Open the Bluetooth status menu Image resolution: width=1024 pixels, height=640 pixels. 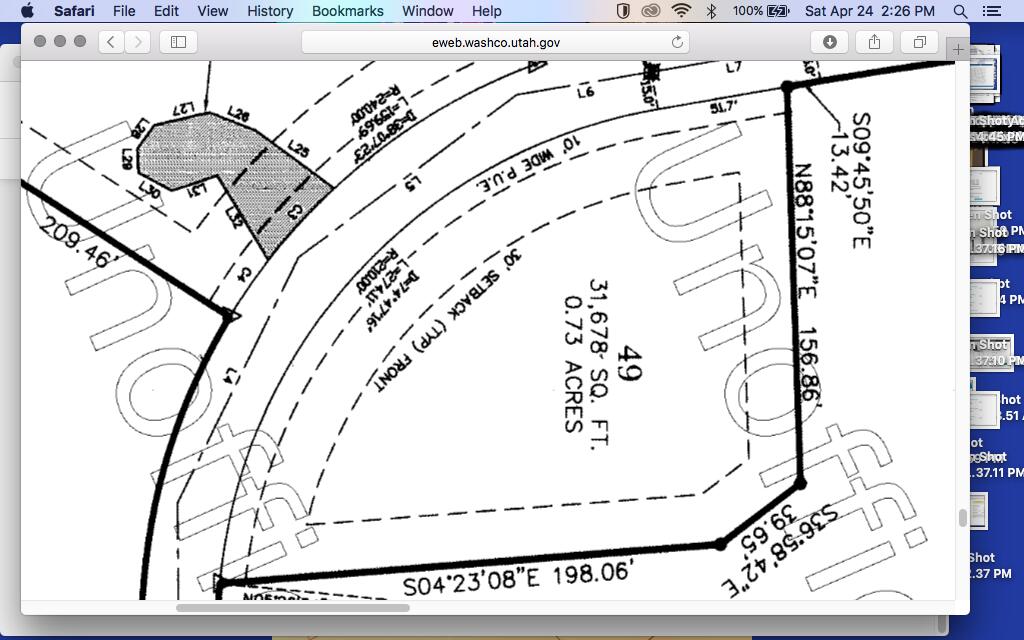(712, 10)
